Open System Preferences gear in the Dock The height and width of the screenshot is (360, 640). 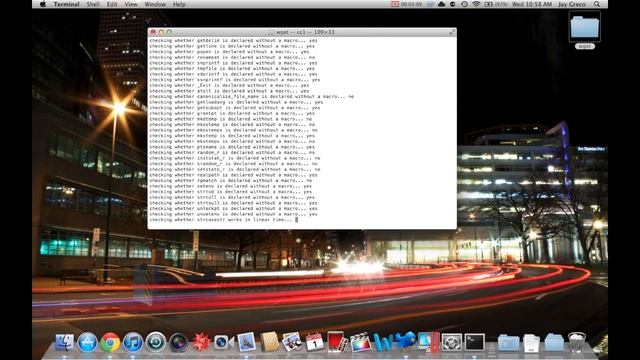(x=451, y=342)
